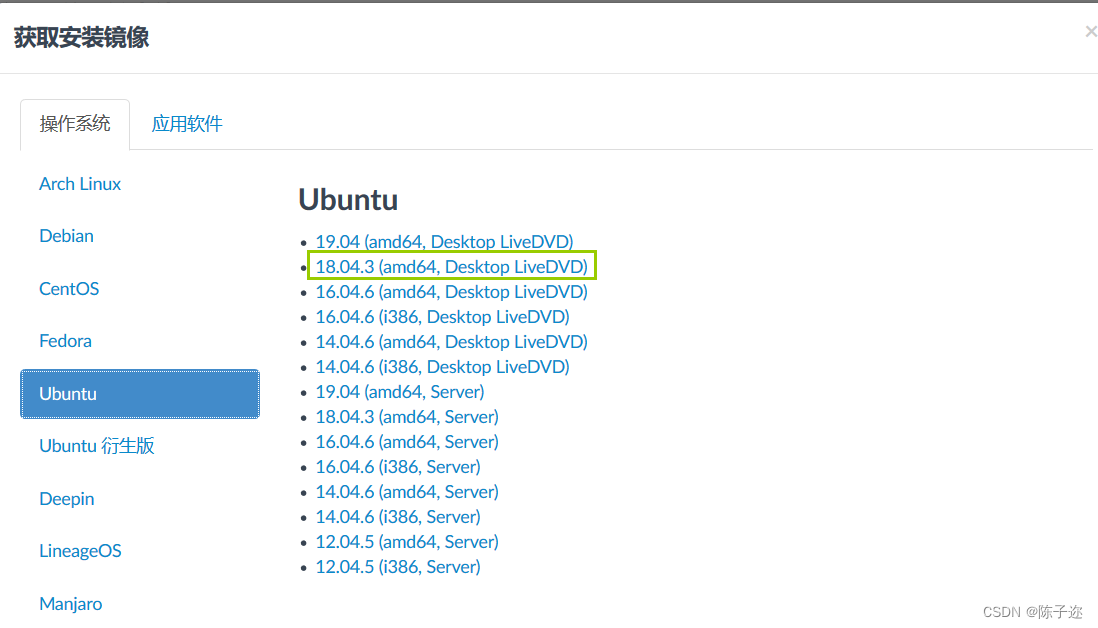Select Debian in the sidebar
Viewport: 1098px width, 628px height.
tap(67, 236)
